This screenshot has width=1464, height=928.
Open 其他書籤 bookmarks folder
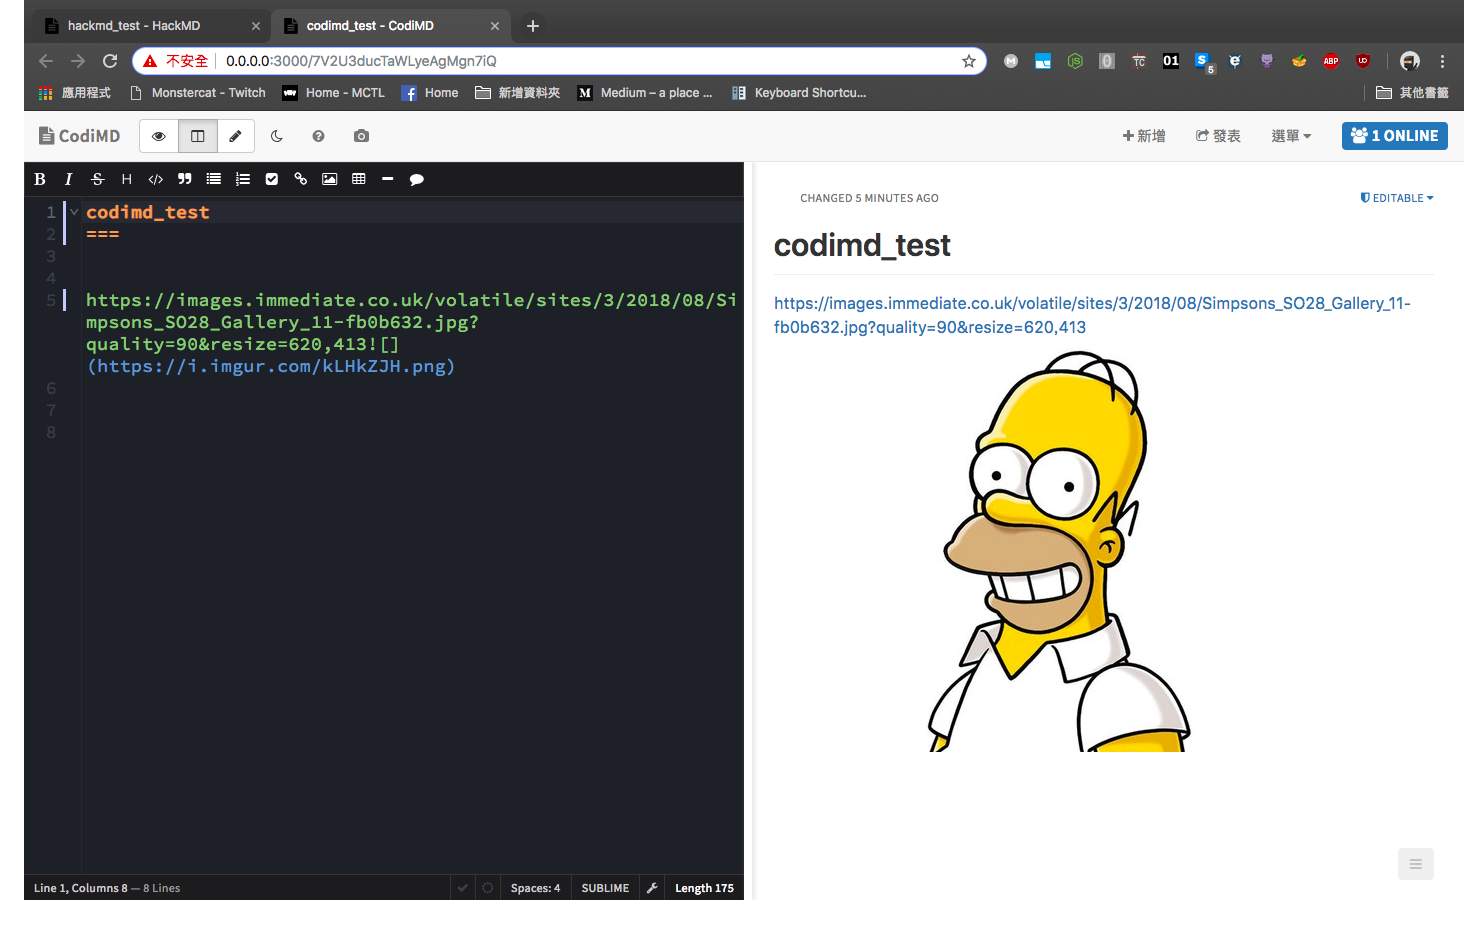tap(1412, 93)
